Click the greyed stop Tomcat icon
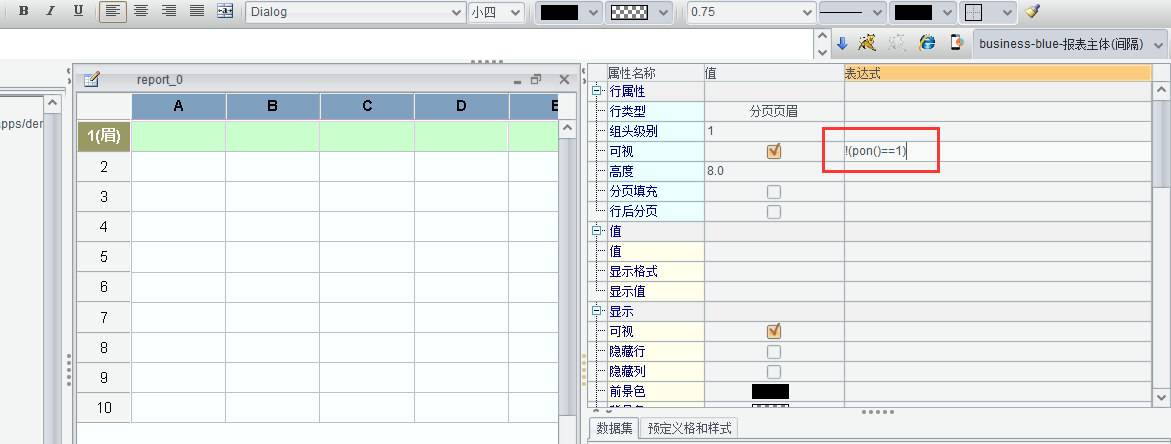Image resolution: width=1171 pixels, height=444 pixels. (x=896, y=43)
